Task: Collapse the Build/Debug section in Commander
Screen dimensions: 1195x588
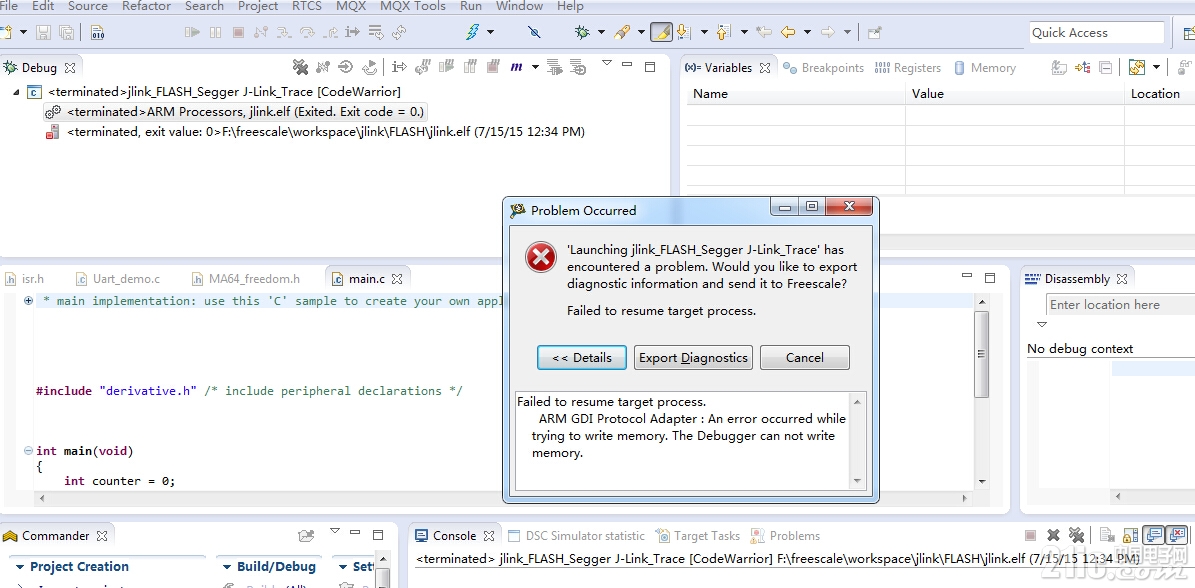Action: [x=226, y=567]
